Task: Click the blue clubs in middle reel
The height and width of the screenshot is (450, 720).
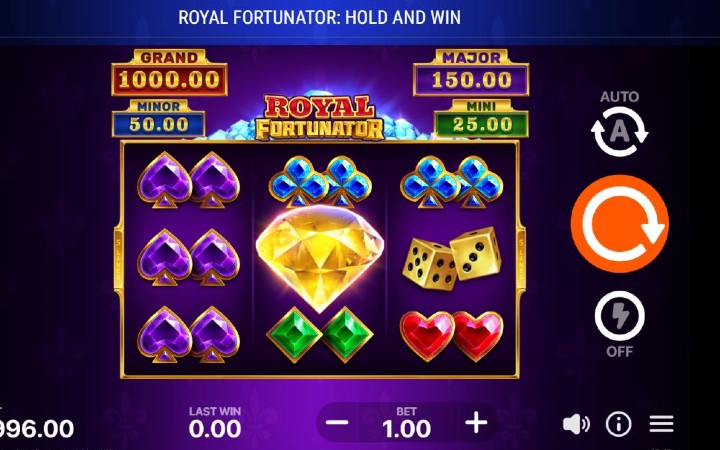Action: (320, 181)
